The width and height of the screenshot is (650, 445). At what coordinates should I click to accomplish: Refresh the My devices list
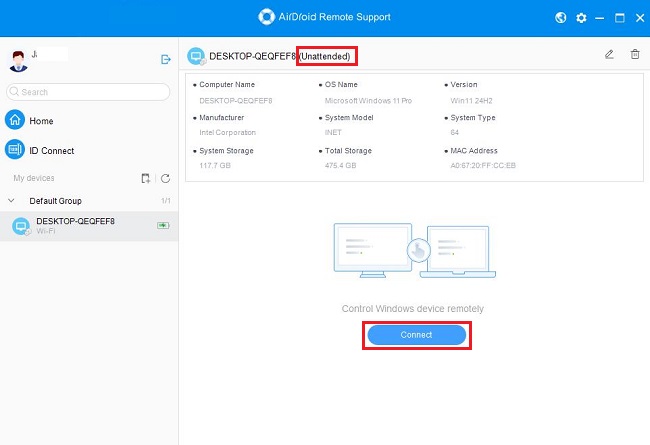(x=165, y=178)
